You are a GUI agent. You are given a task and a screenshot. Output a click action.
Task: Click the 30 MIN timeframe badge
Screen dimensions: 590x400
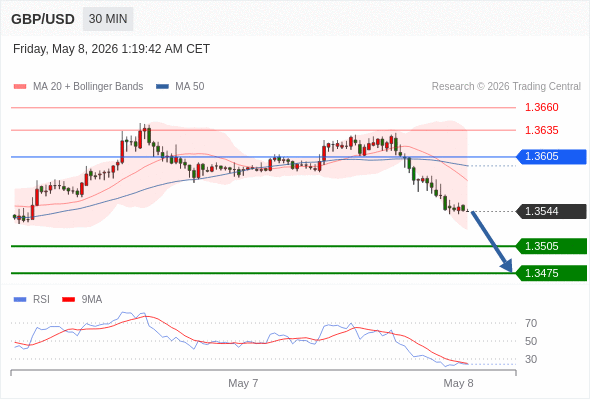pyautogui.click(x=108, y=19)
